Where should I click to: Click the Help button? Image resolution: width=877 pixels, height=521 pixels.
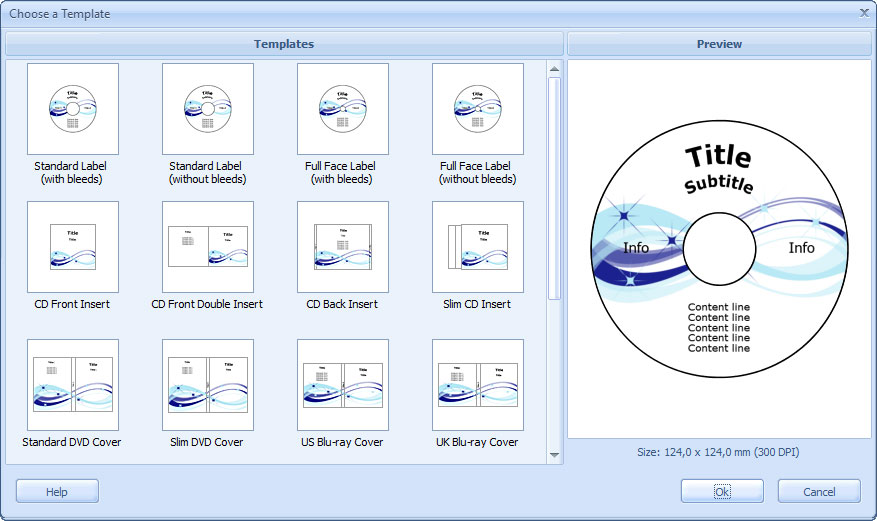coord(57,491)
